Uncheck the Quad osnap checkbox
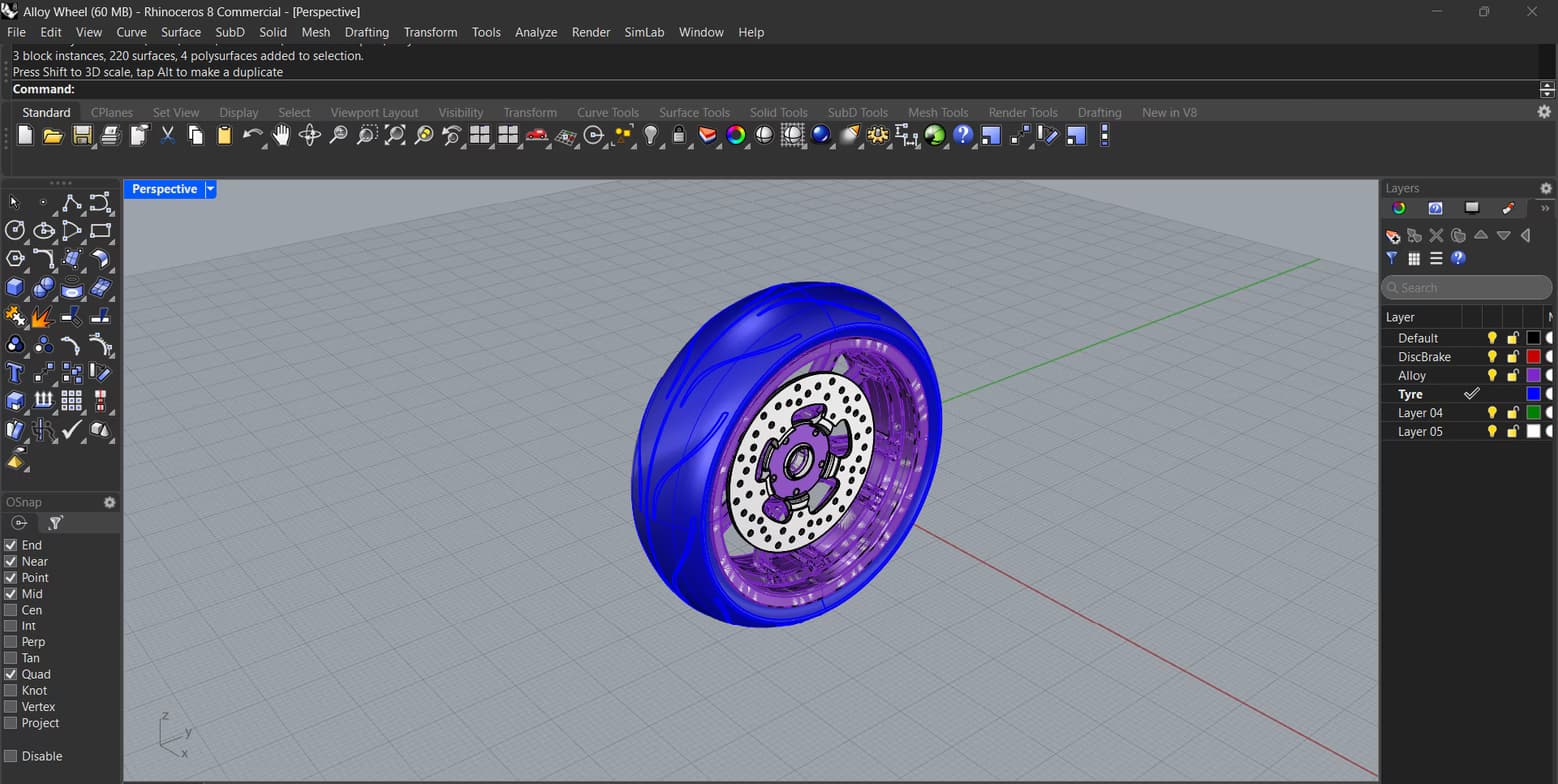 click(x=11, y=674)
